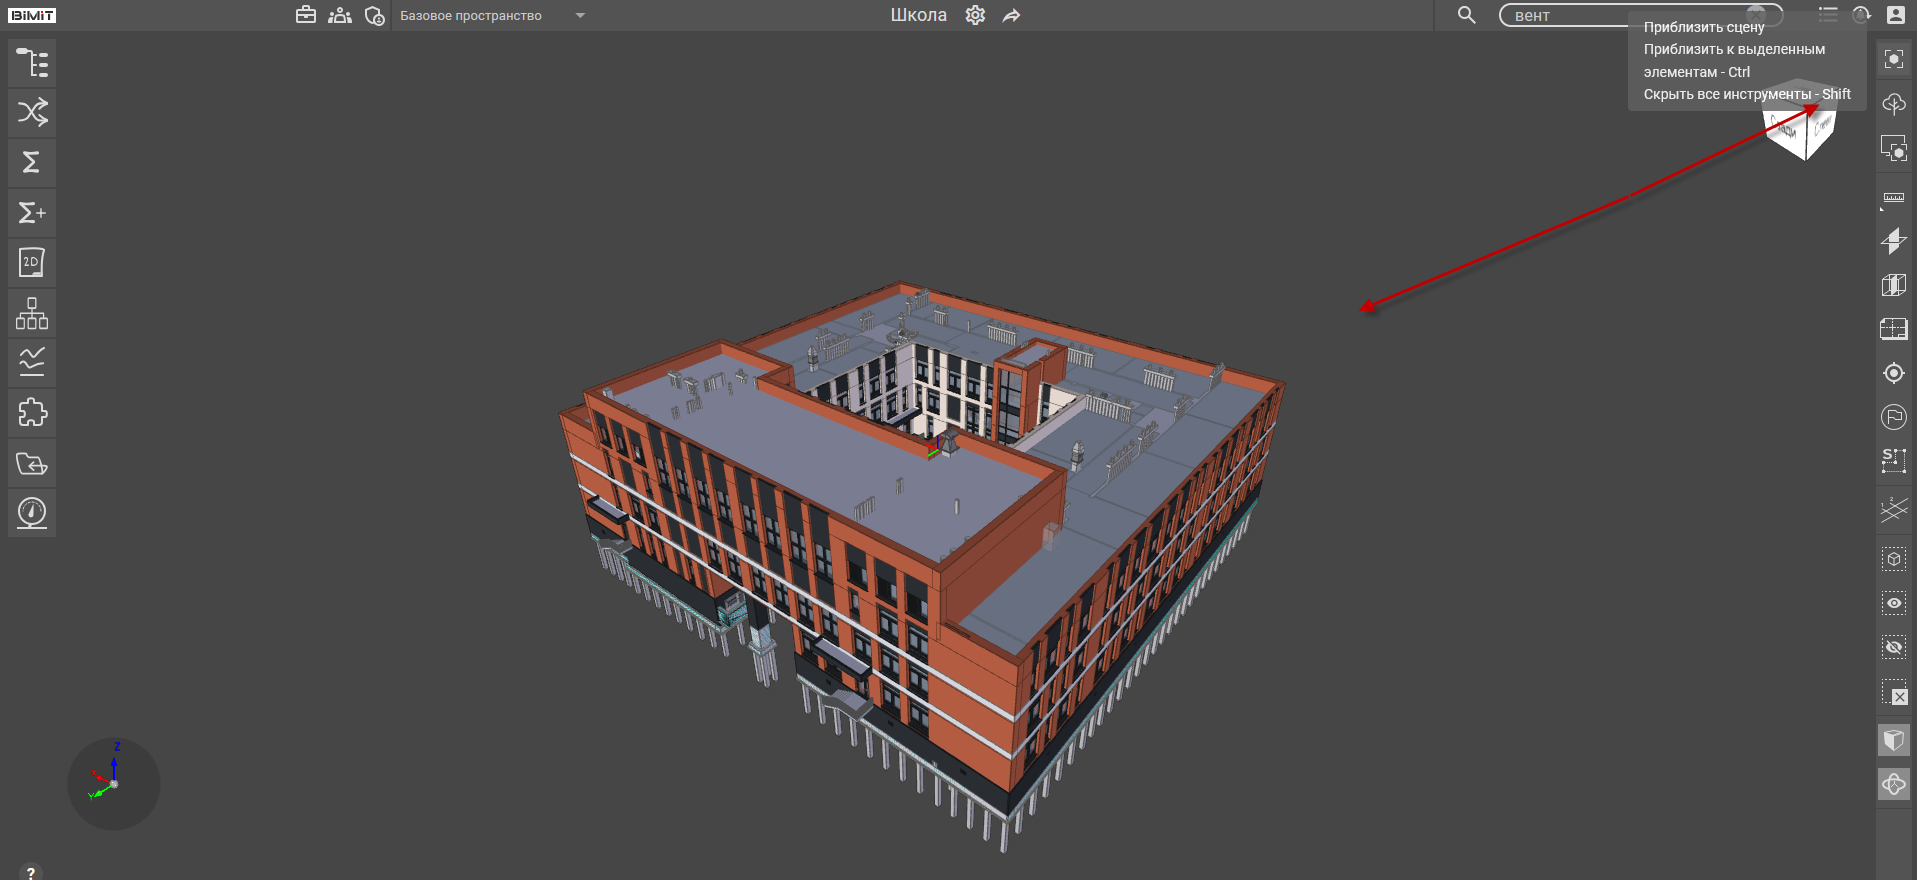This screenshot has height=880, width=1917.
Task: Activate the ruler measurement tool
Action: click(x=1893, y=198)
